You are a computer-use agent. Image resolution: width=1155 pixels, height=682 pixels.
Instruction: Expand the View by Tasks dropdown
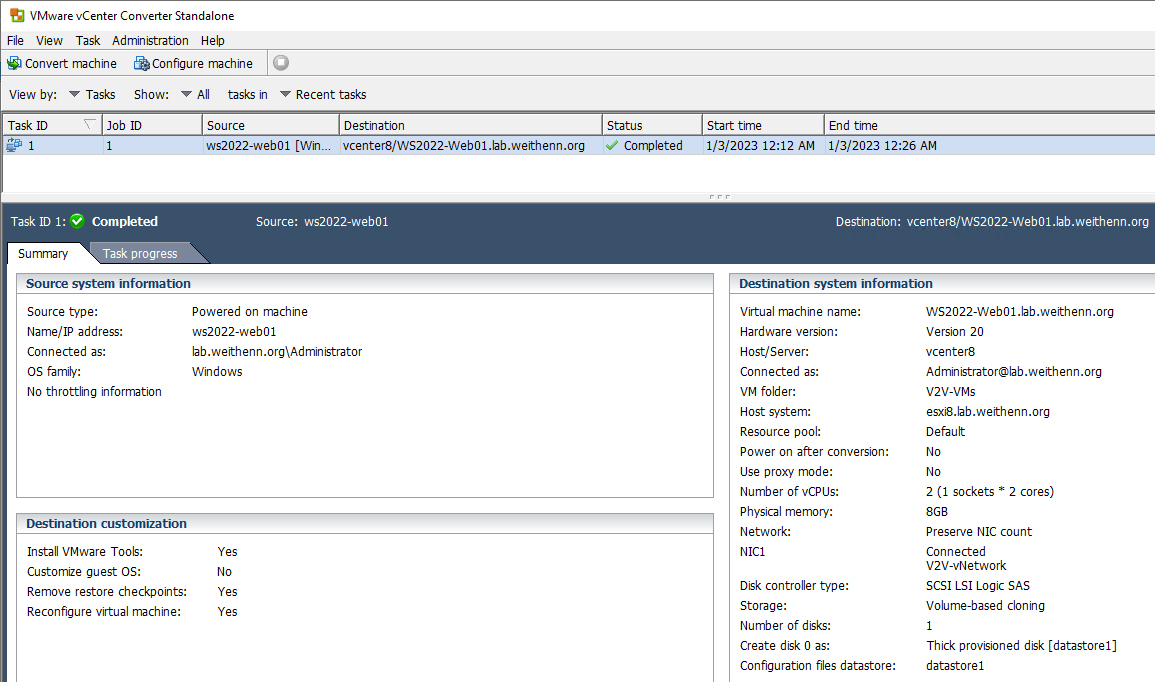click(92, 94)
